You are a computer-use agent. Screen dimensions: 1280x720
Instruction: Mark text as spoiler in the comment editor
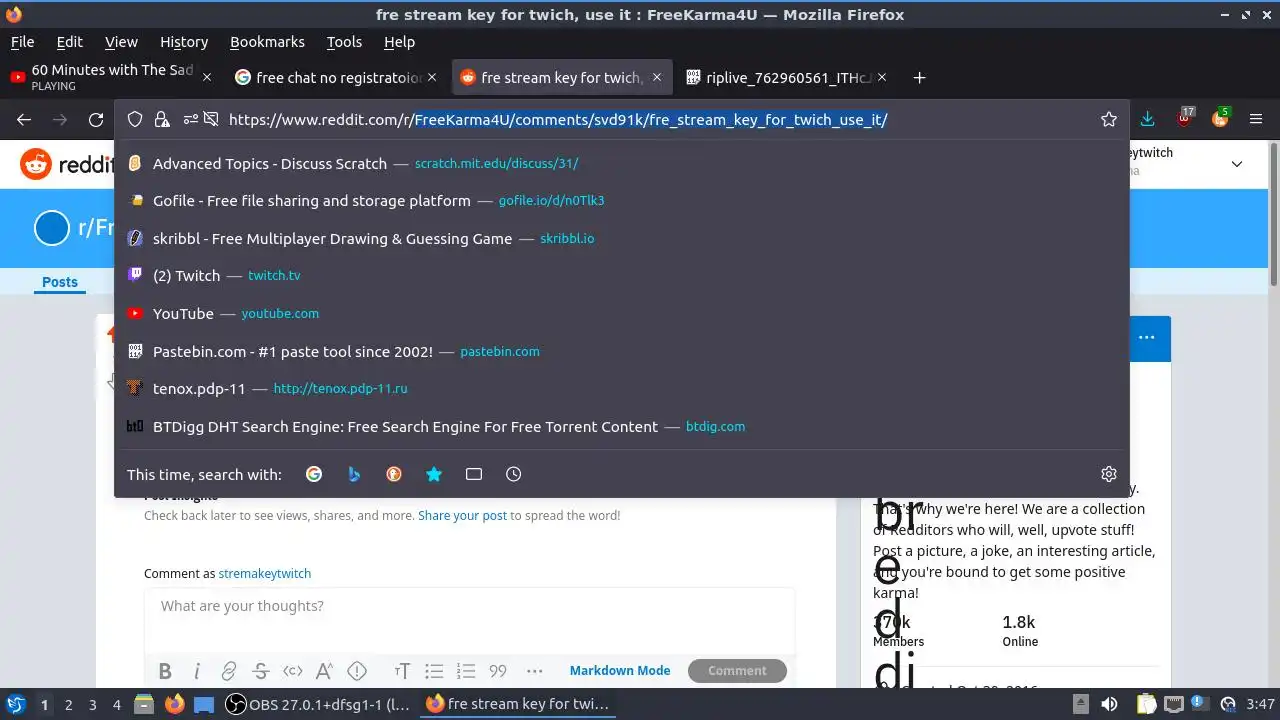click(357, 671)
